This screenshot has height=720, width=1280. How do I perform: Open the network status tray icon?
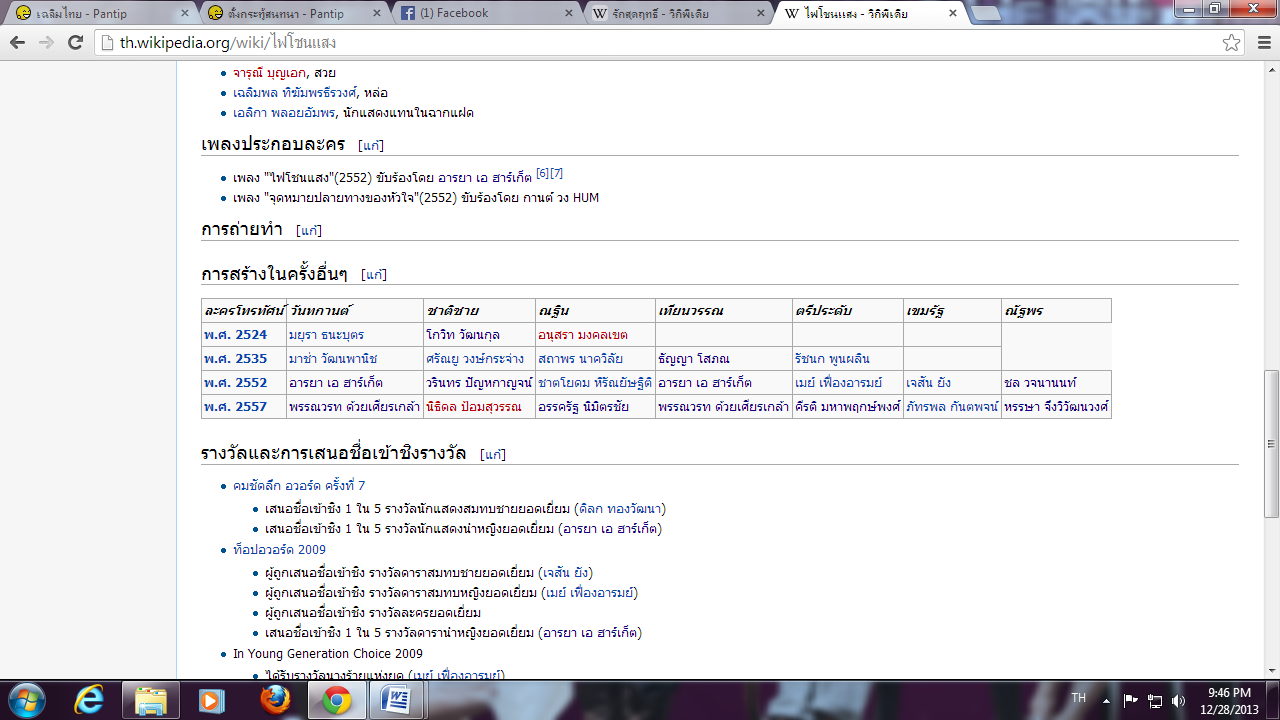[x=1155, y=701]
